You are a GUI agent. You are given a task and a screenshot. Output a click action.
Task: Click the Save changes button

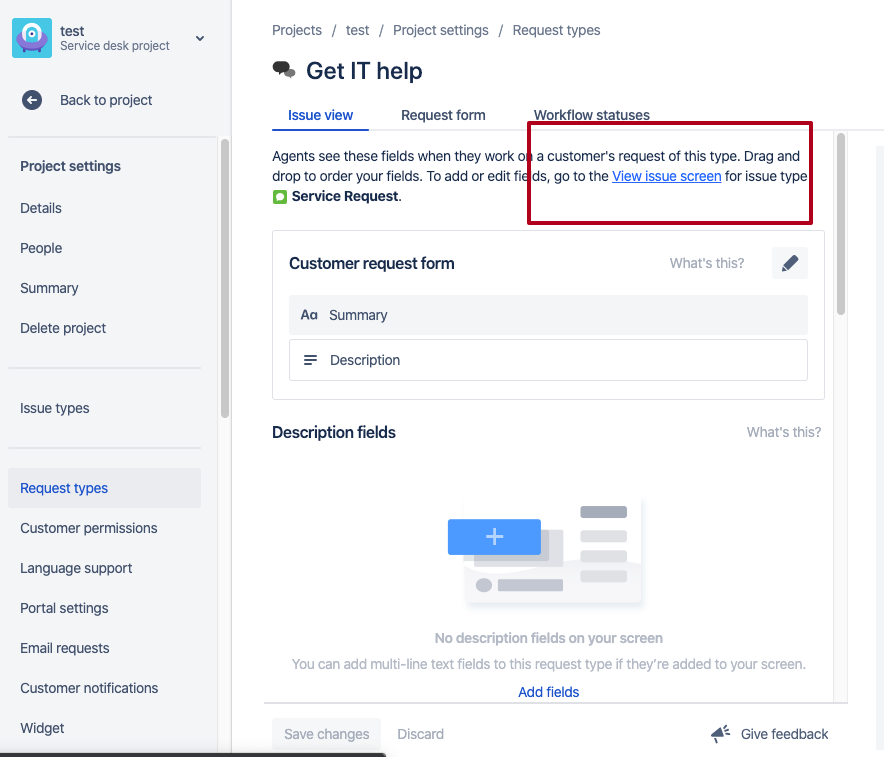click(x=326, y=734)
